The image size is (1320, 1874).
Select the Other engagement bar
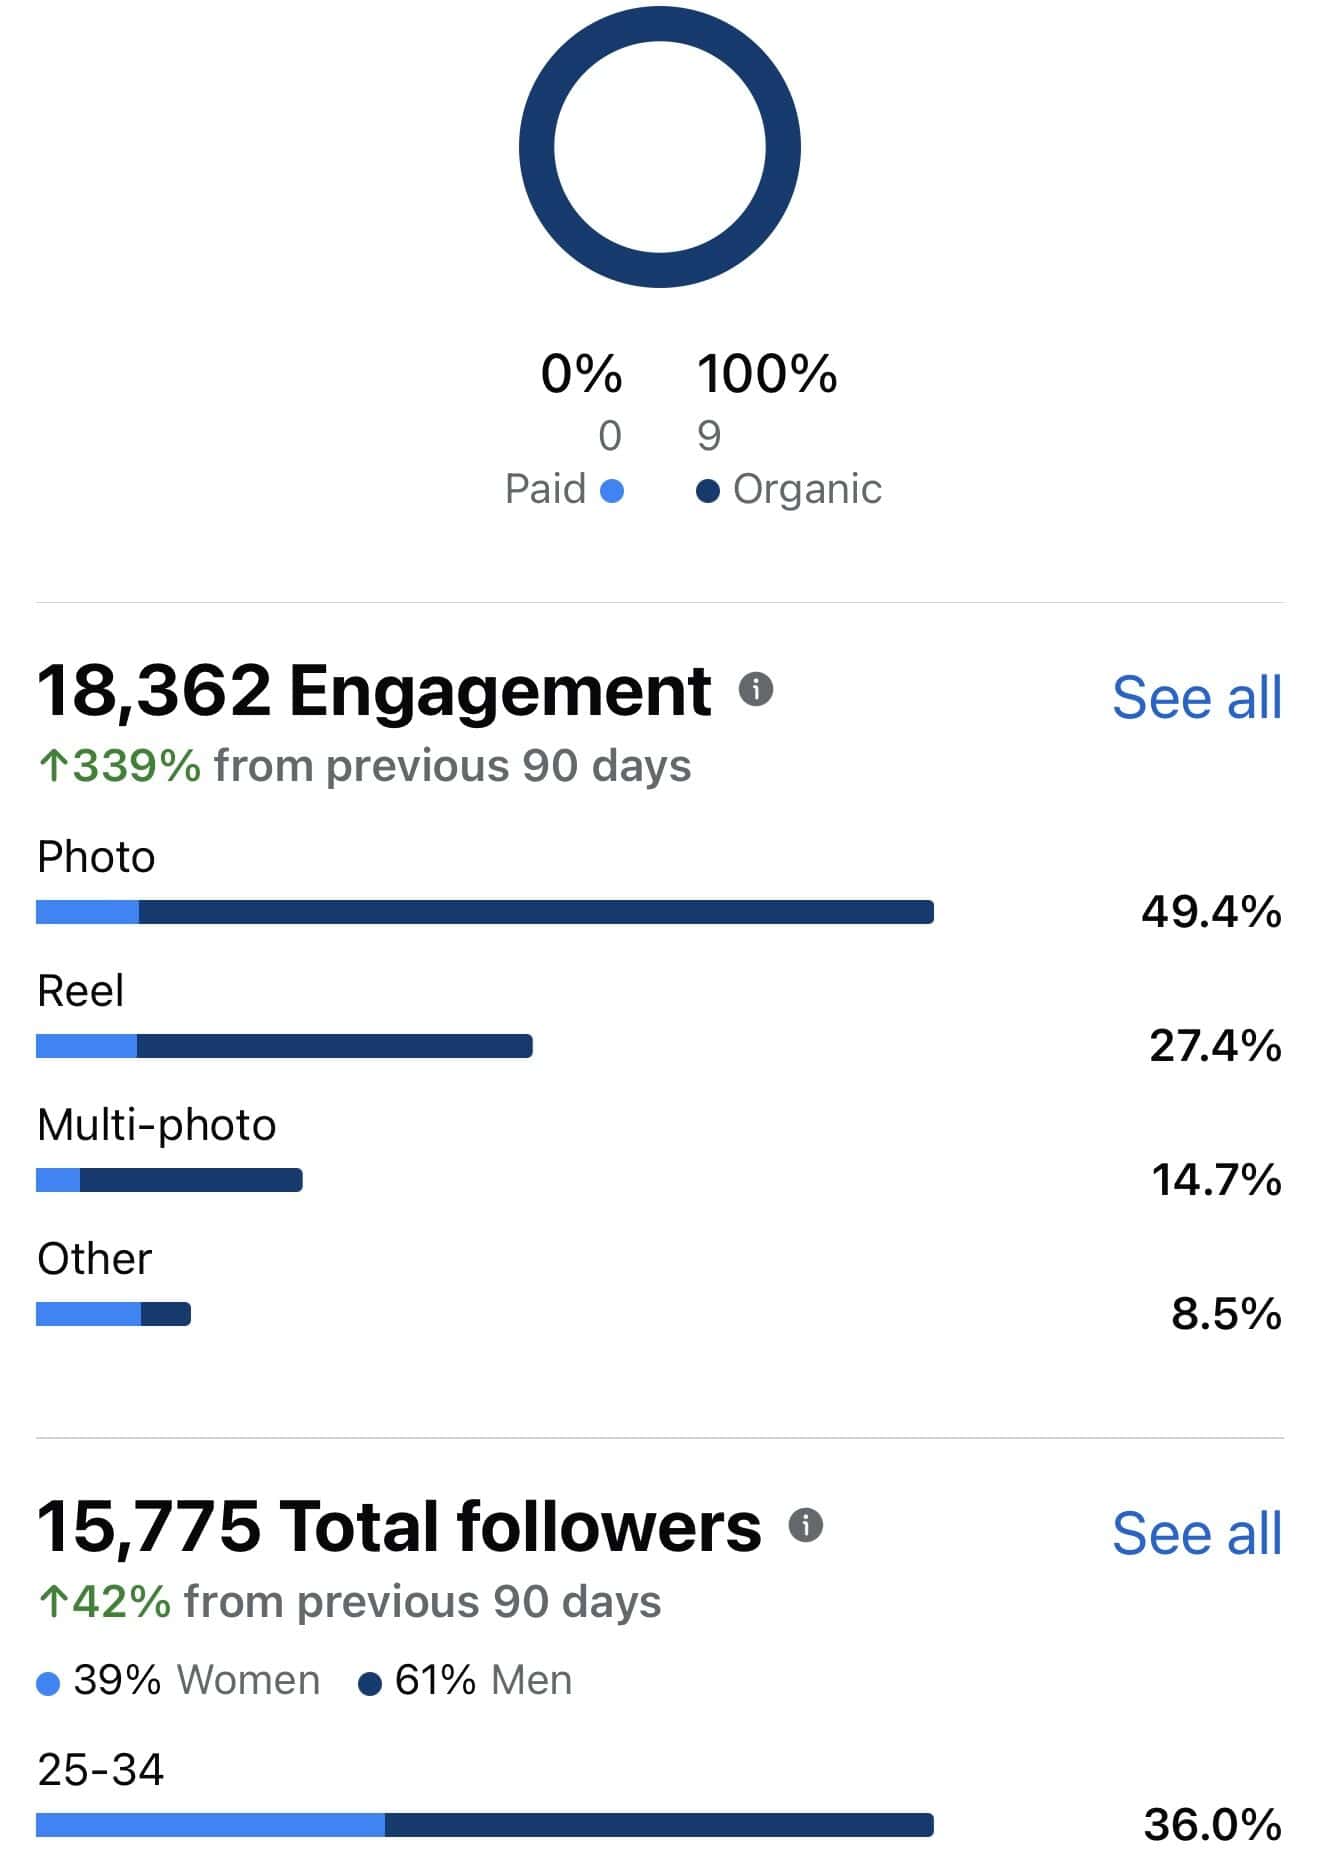pos(113,1313)
